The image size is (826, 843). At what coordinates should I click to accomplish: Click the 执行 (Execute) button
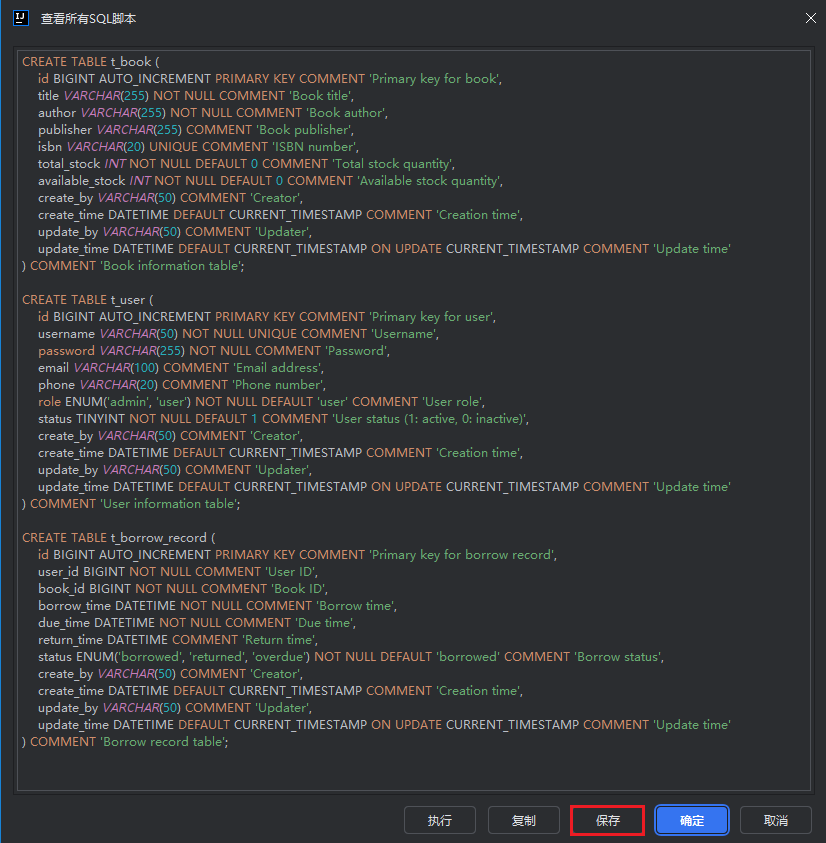click(439, 820)
